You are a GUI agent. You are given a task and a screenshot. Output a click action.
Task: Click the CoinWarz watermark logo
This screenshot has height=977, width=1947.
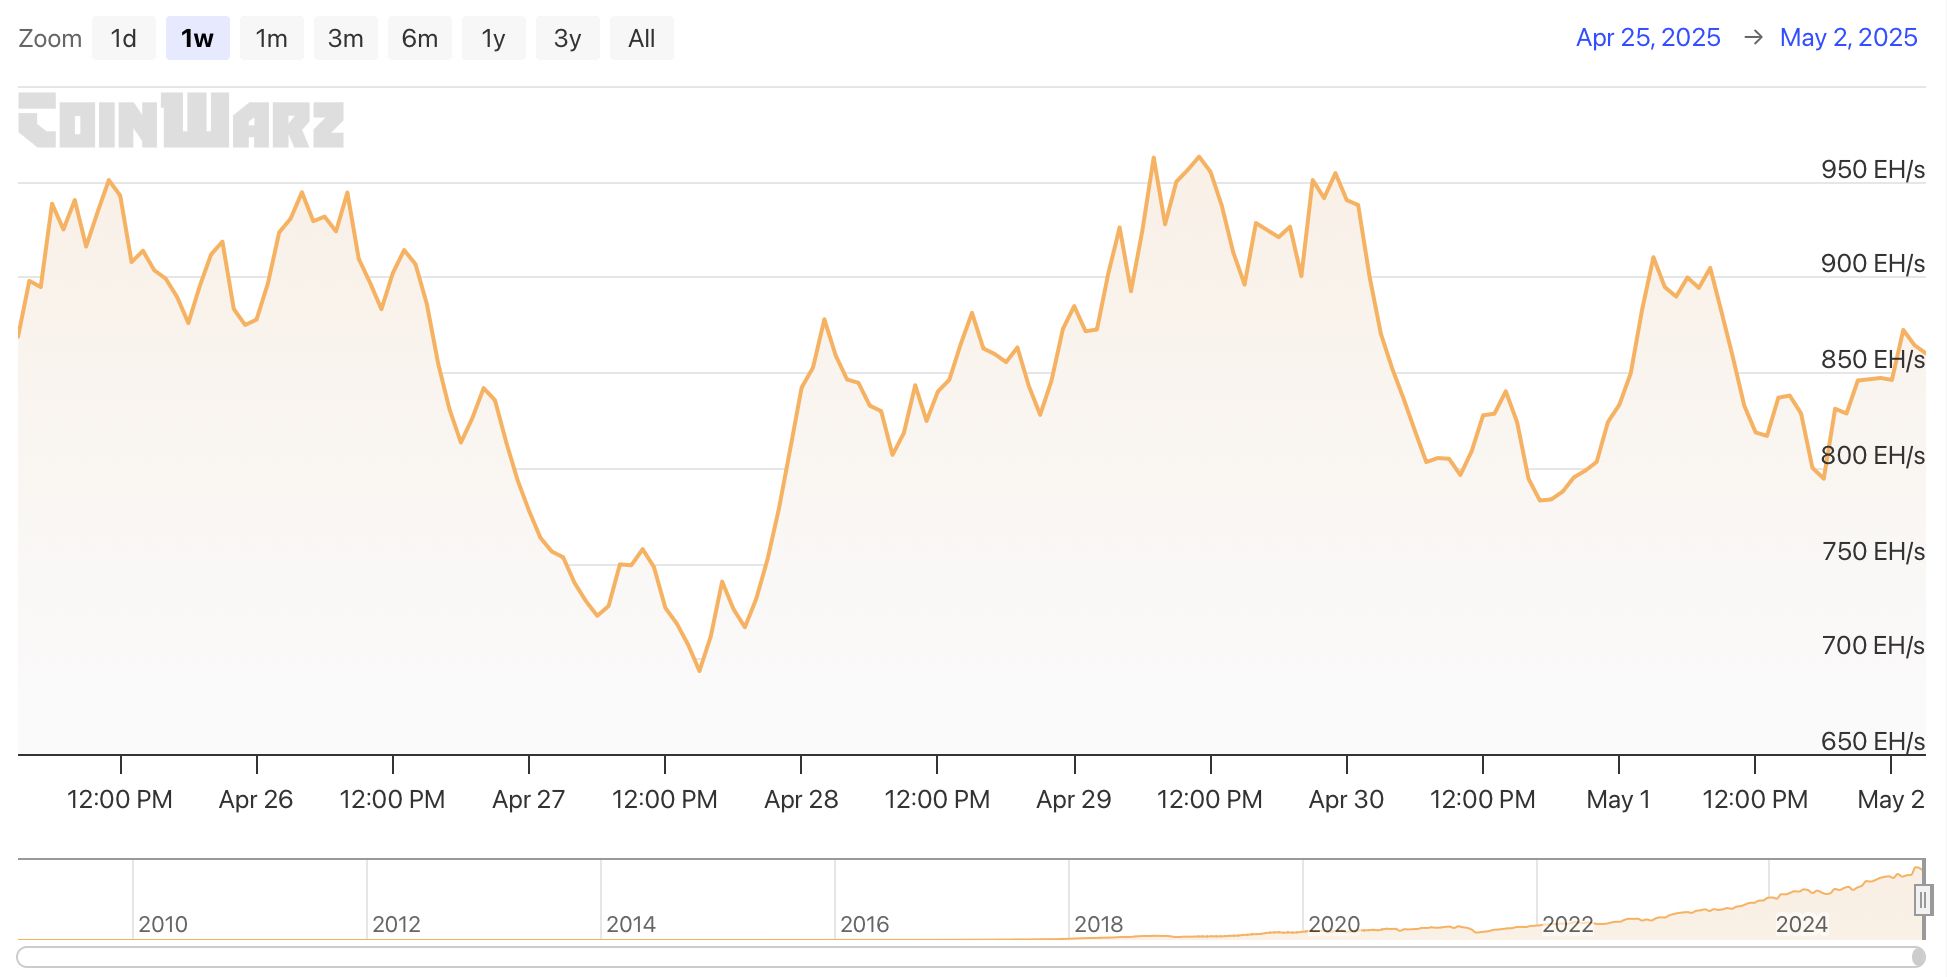coord(181,121)
